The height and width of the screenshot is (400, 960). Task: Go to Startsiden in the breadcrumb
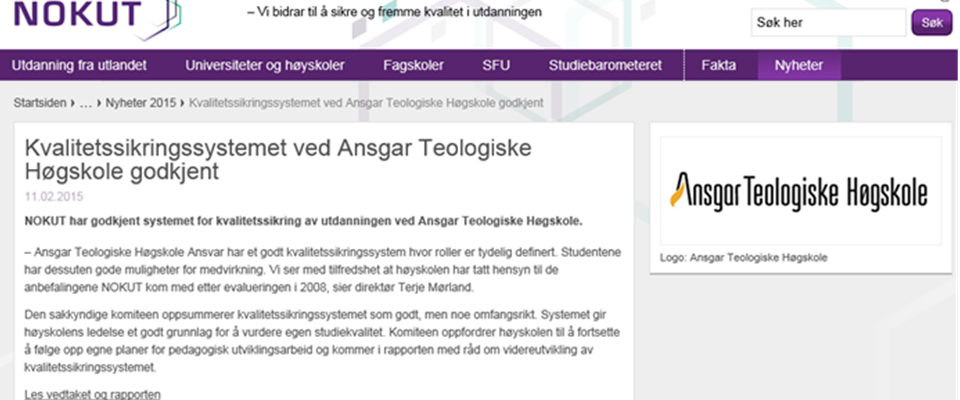[40, 103]
